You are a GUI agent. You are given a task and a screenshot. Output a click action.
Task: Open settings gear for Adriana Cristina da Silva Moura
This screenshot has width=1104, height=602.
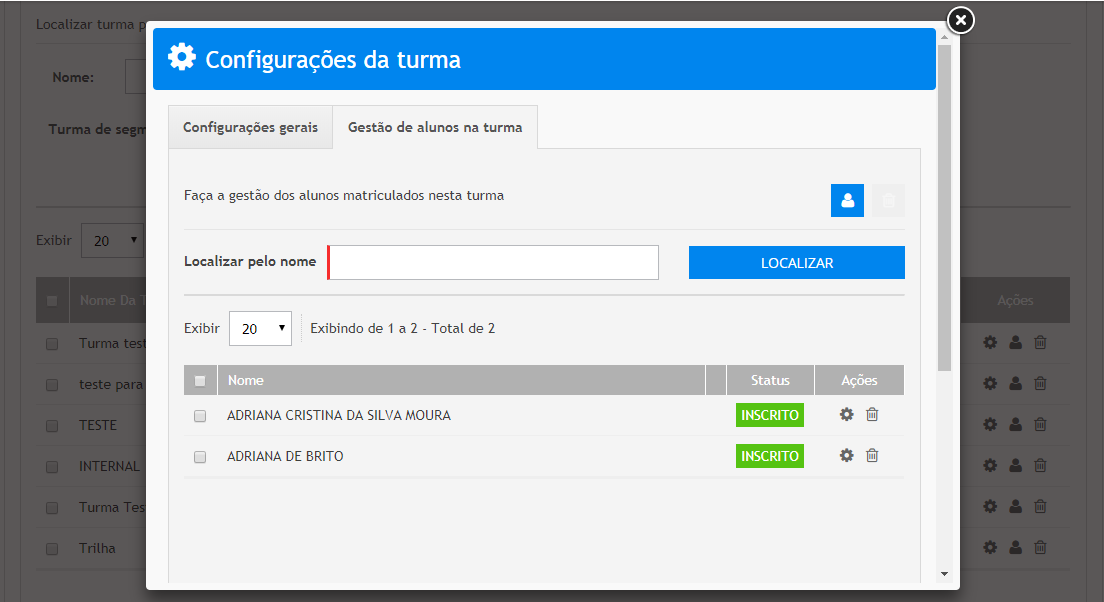(x=846, y=414)
